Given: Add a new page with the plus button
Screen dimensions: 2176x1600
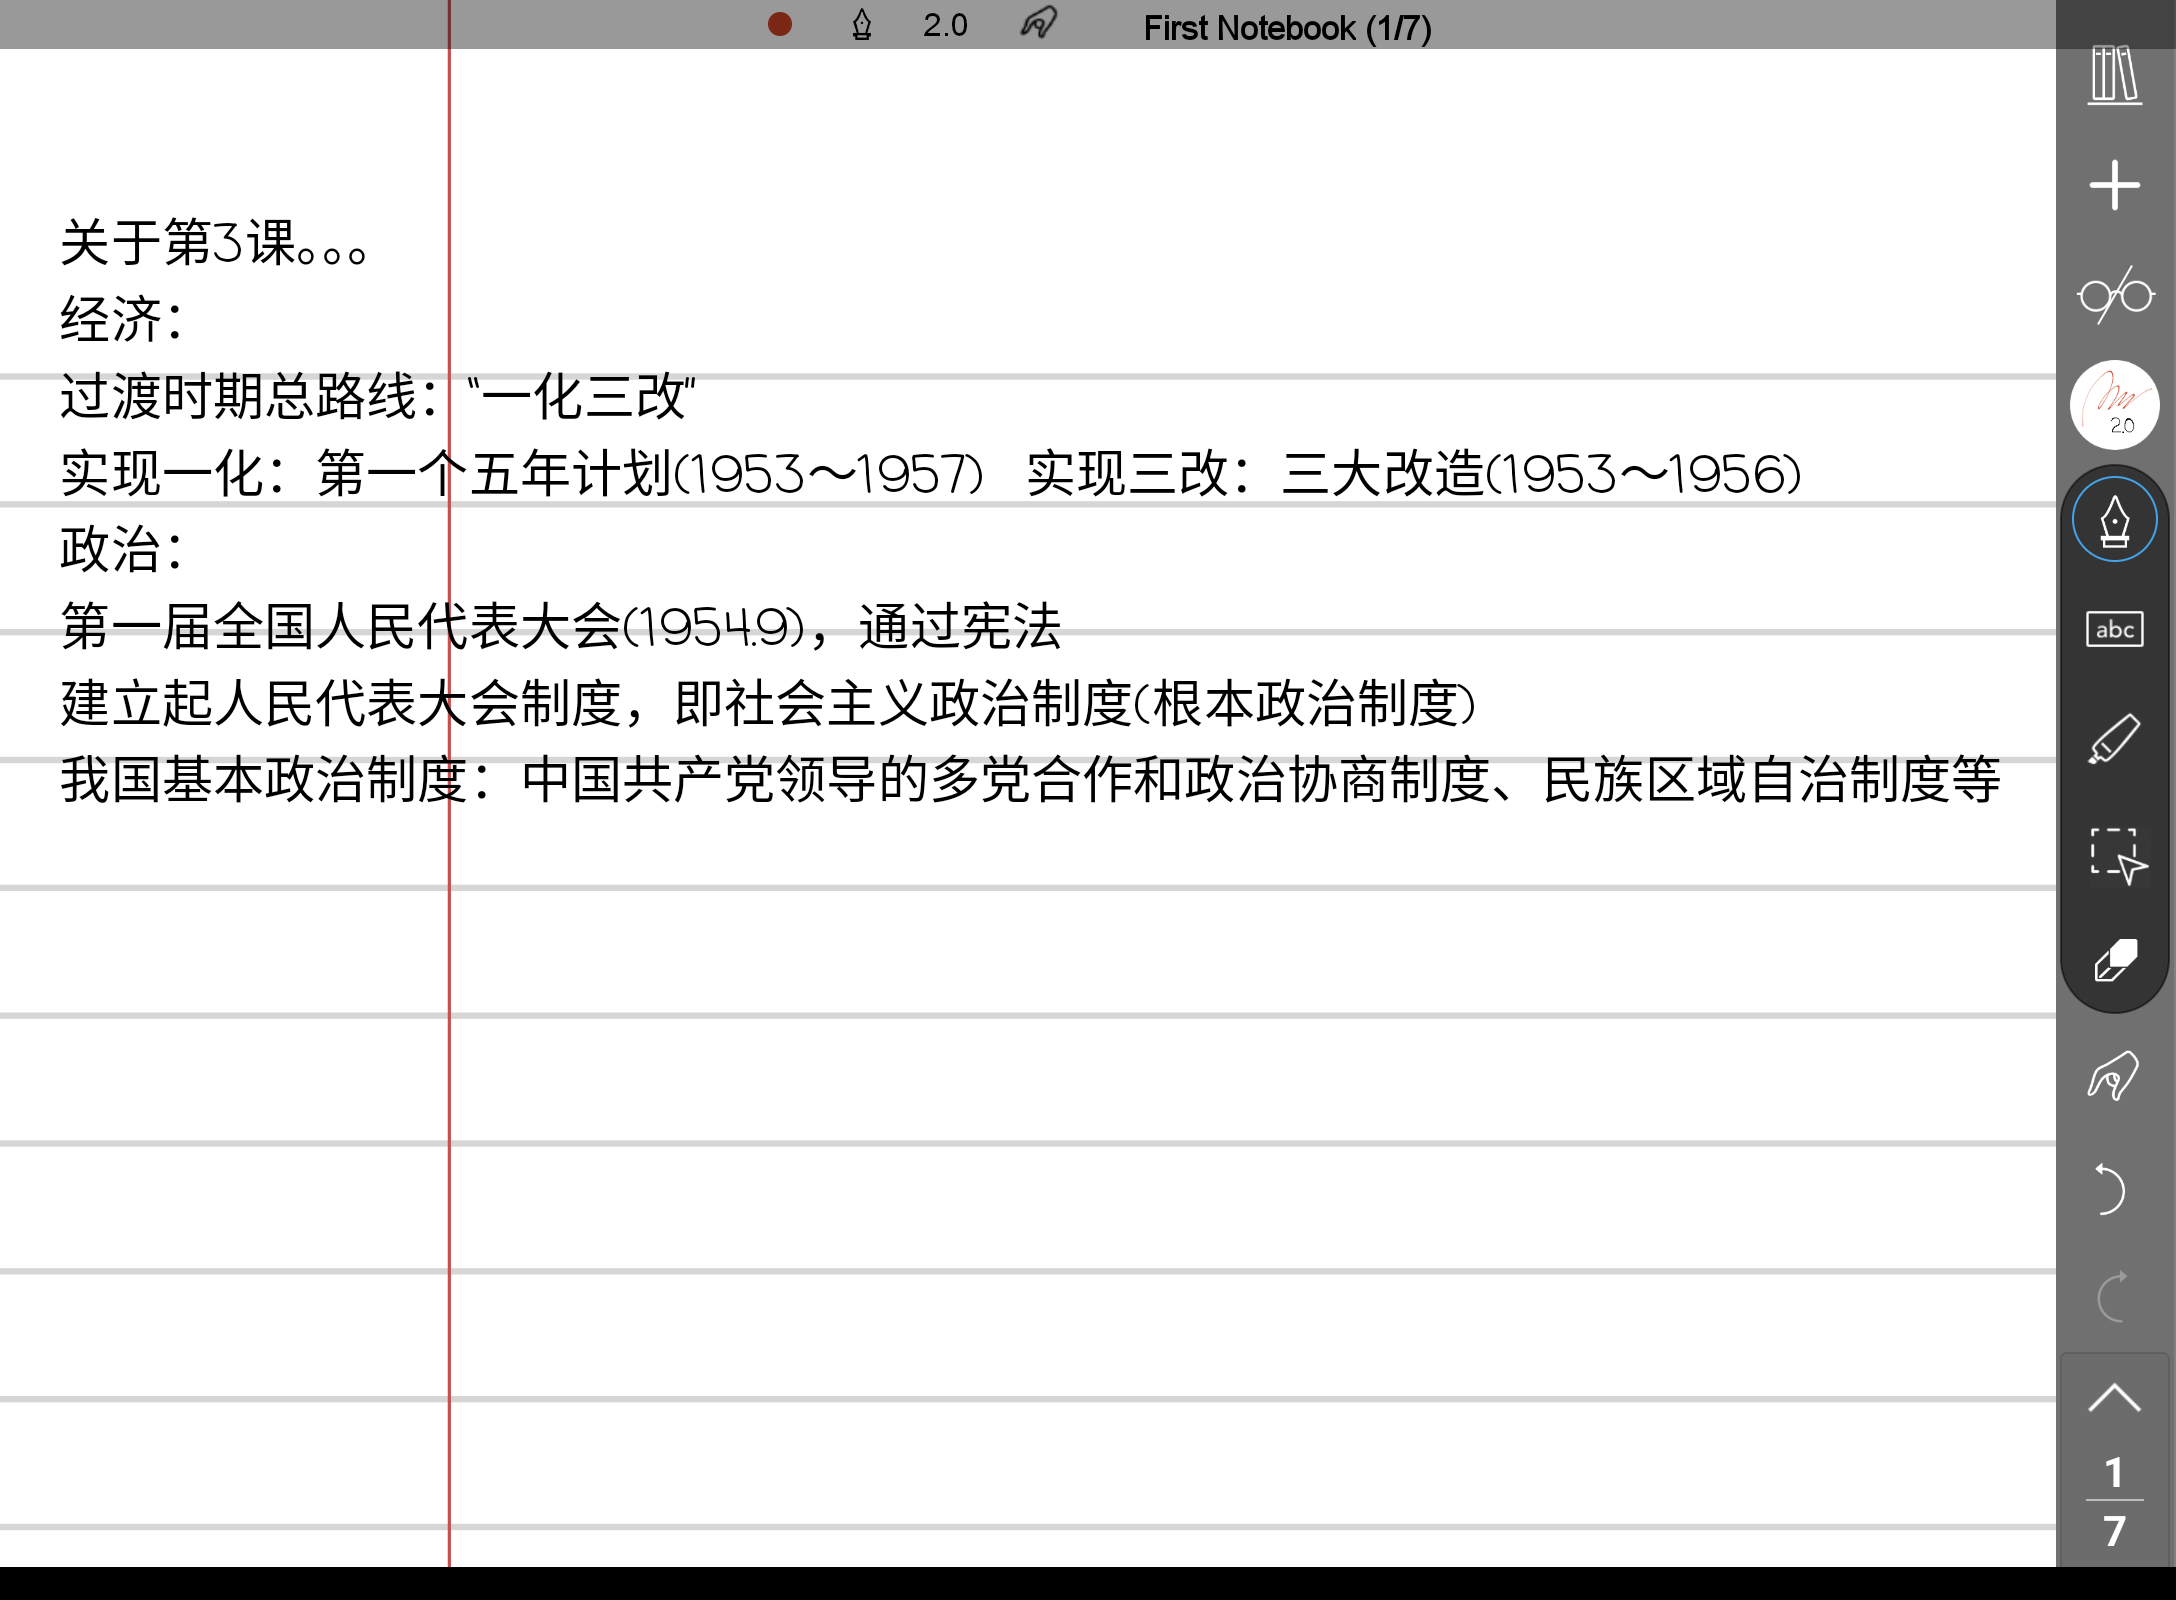Looking at the screenshot, I should coord(2114,182).
